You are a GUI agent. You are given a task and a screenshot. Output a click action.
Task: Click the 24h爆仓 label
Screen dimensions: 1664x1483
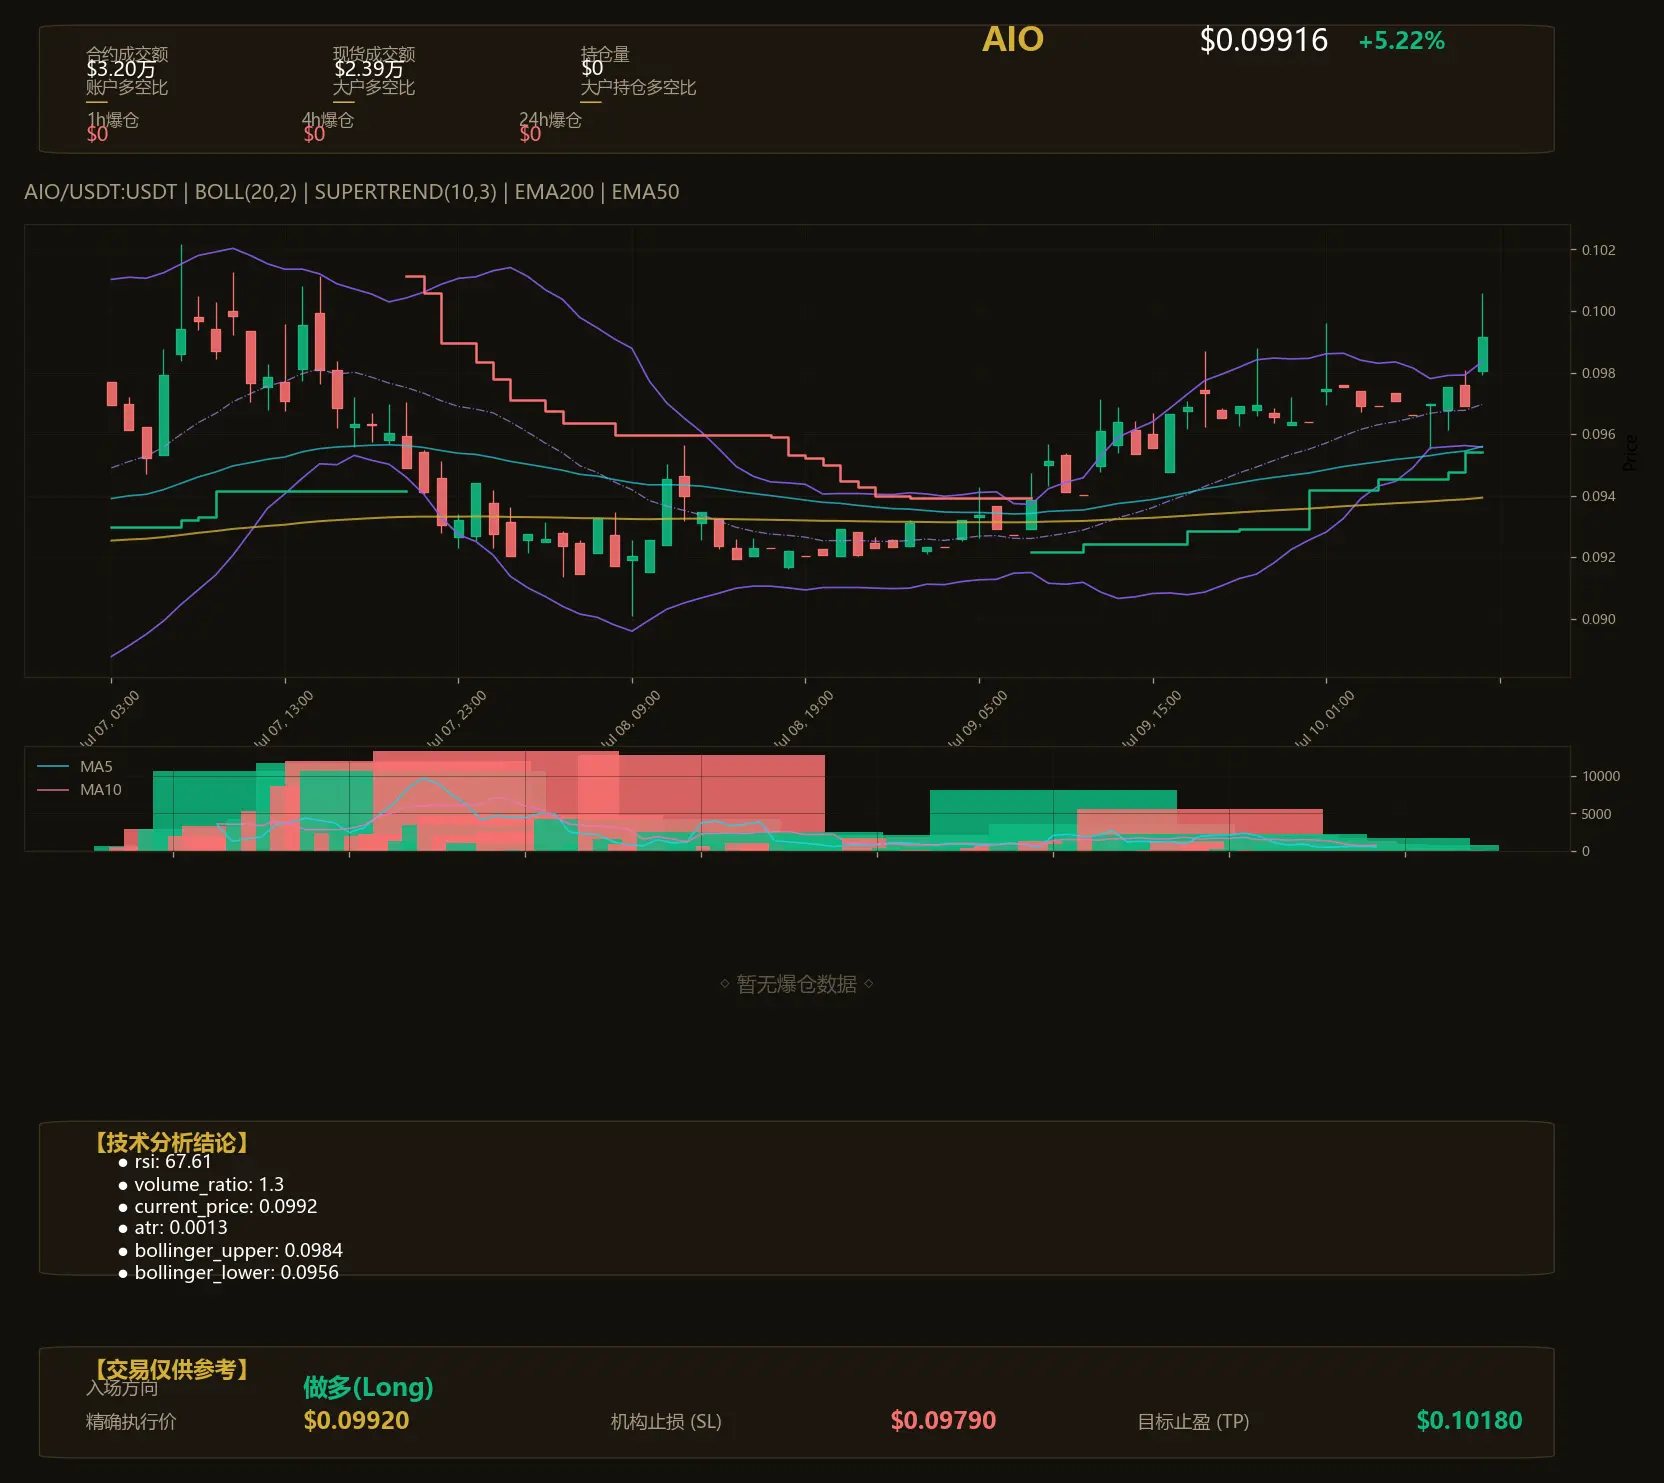pos(550,120)
